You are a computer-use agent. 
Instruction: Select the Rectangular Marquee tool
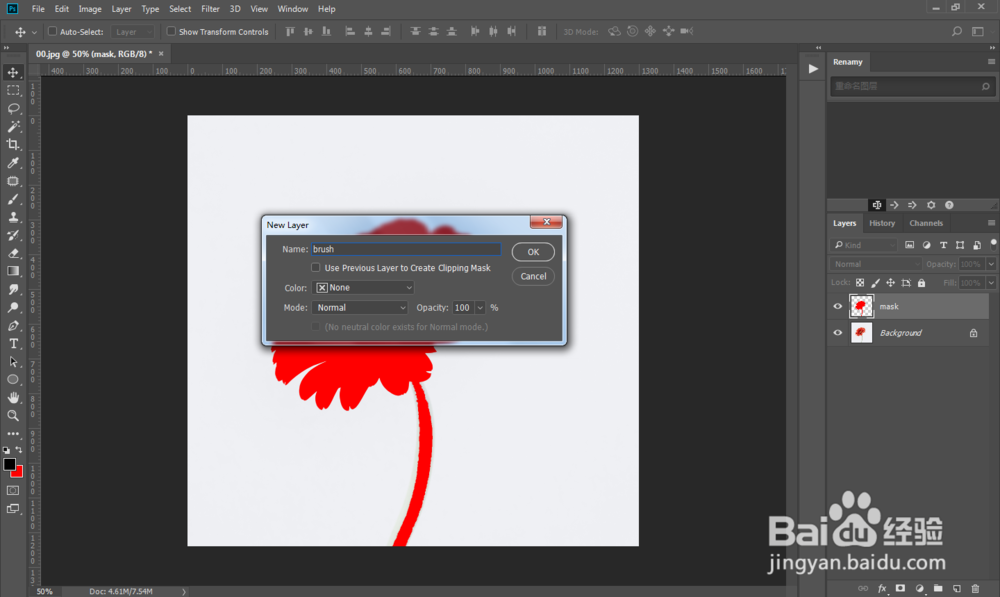pos(13,90)
